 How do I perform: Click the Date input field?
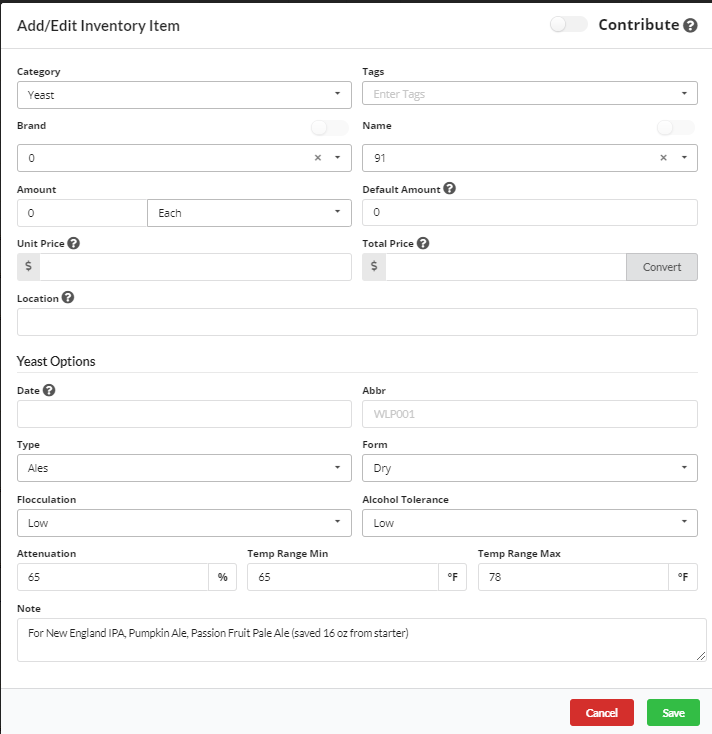pos(184,414)
